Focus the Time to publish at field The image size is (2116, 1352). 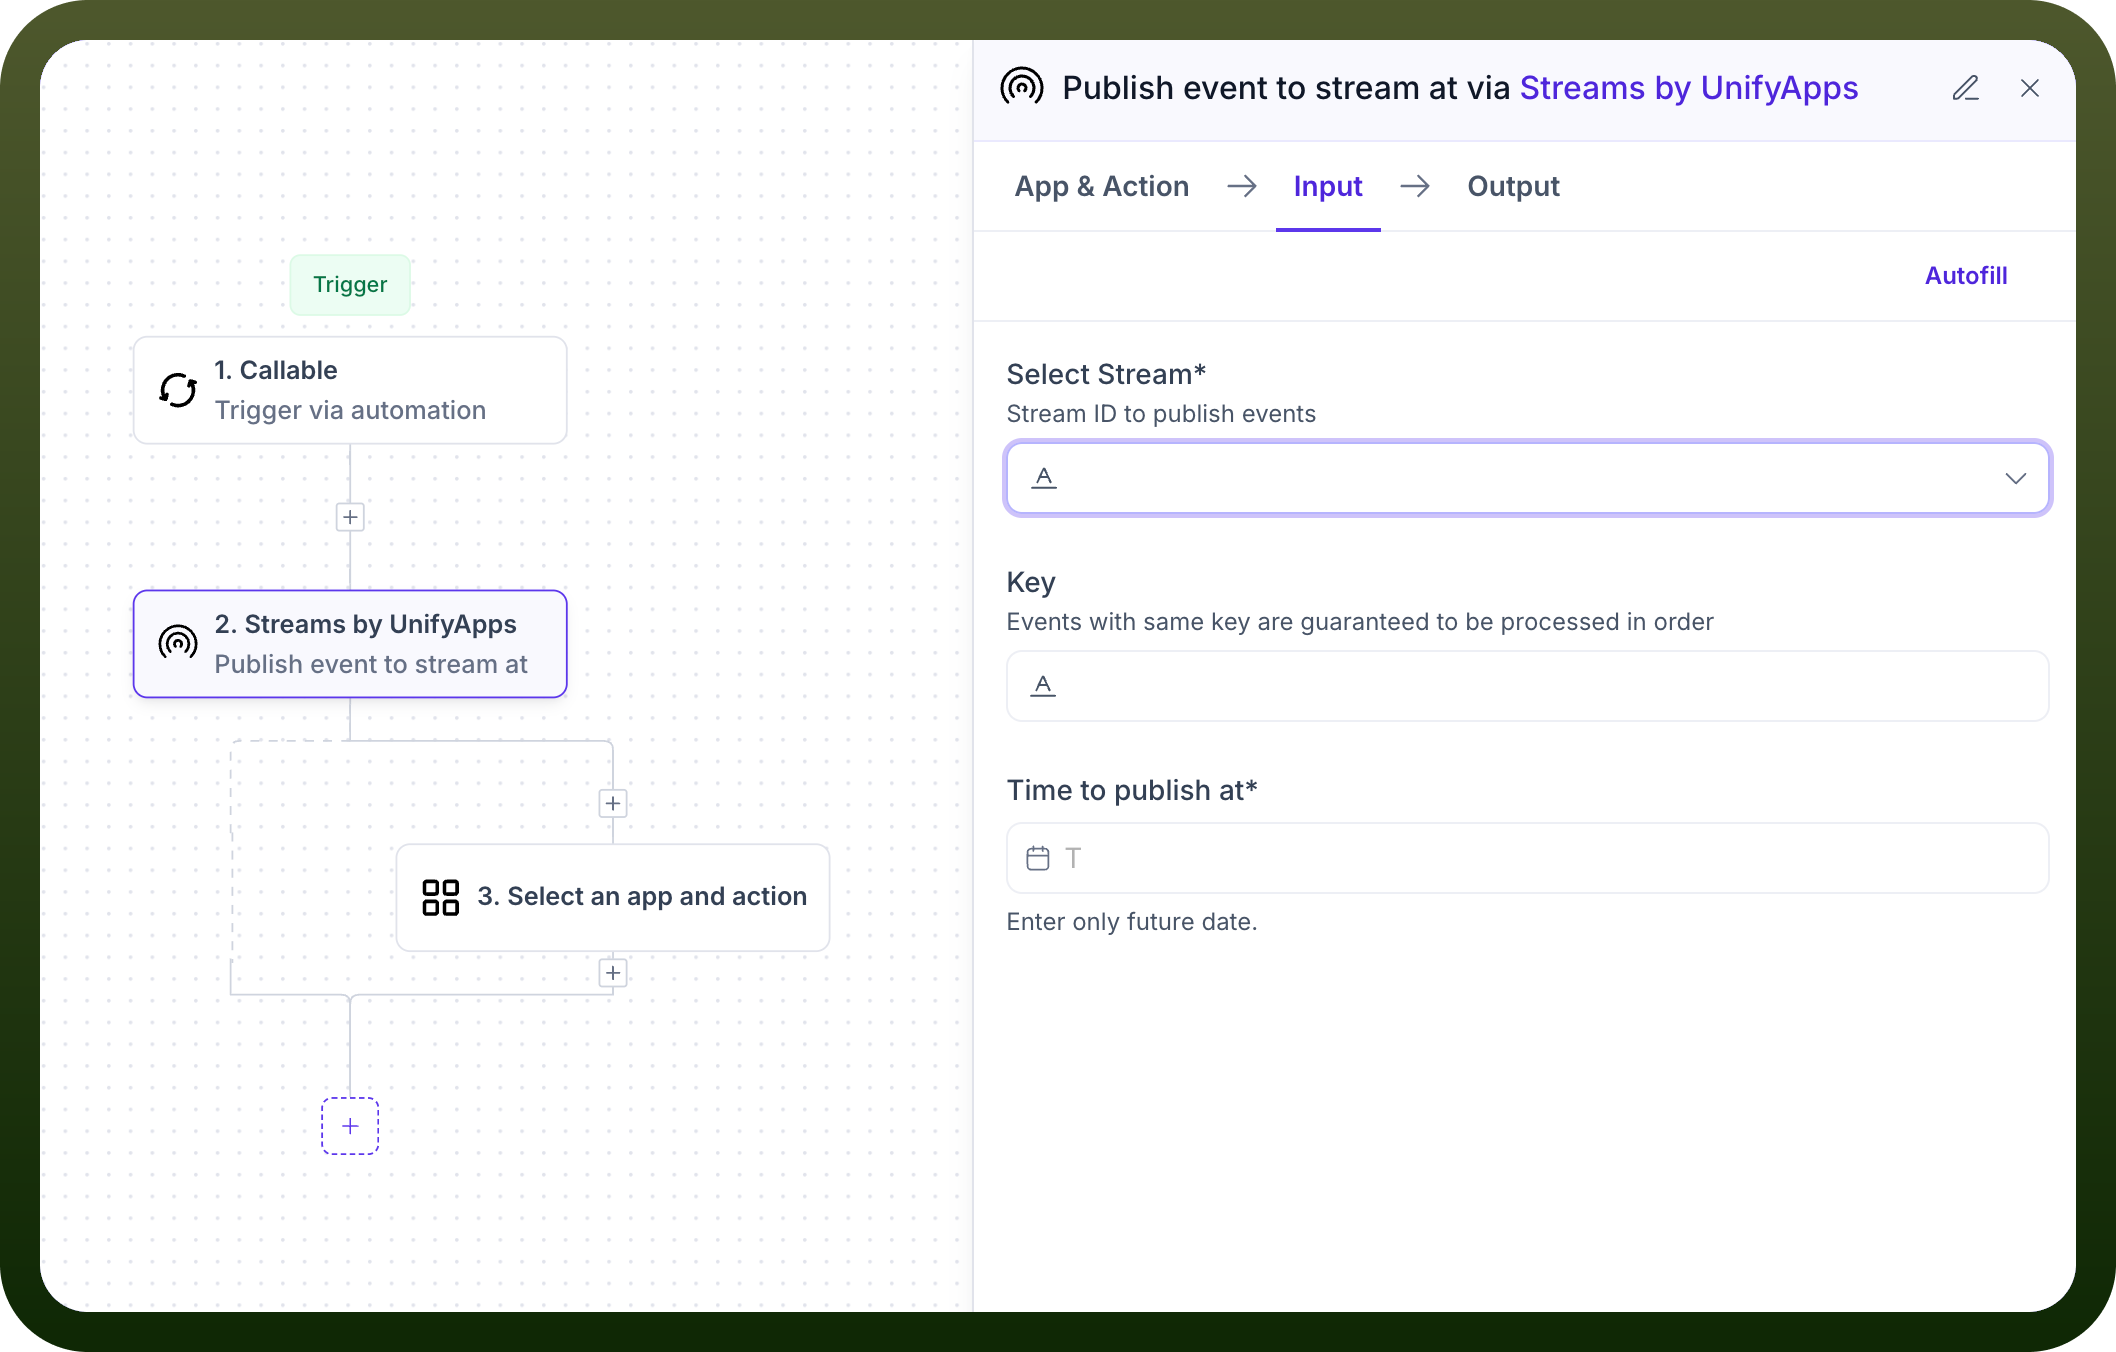[x=1528, y=858]
